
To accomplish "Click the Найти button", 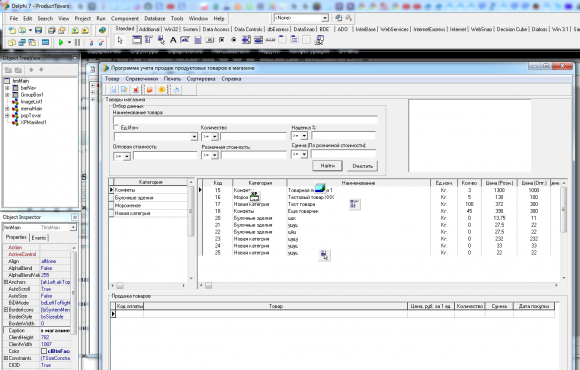I will coord(327,166).
